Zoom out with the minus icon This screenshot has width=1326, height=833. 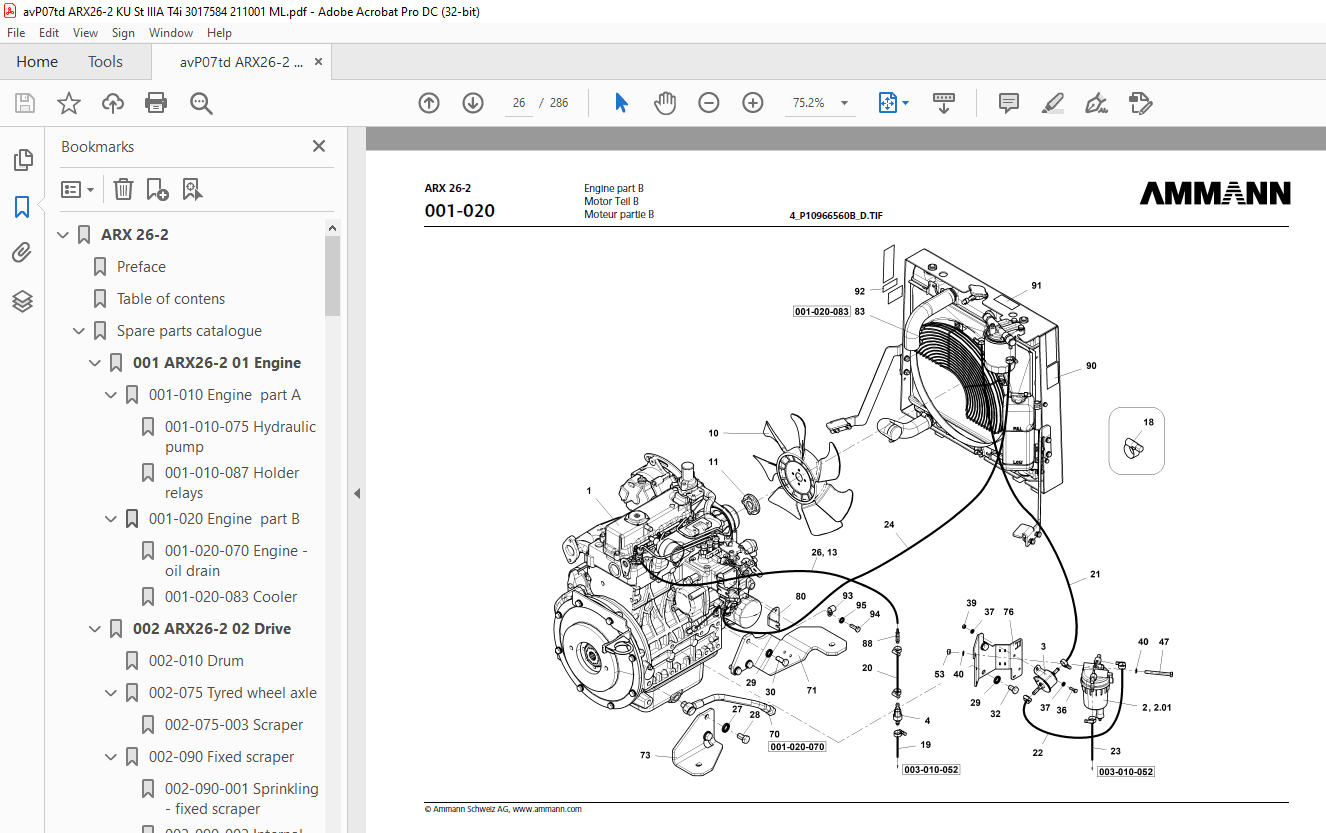coord(709,103)
